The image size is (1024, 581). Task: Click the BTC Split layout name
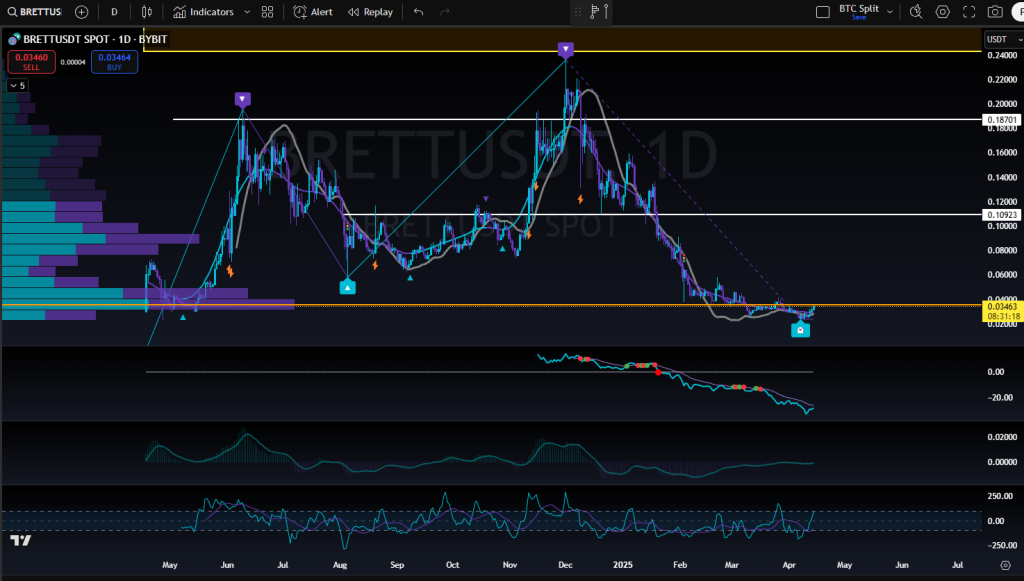[859, 8]
